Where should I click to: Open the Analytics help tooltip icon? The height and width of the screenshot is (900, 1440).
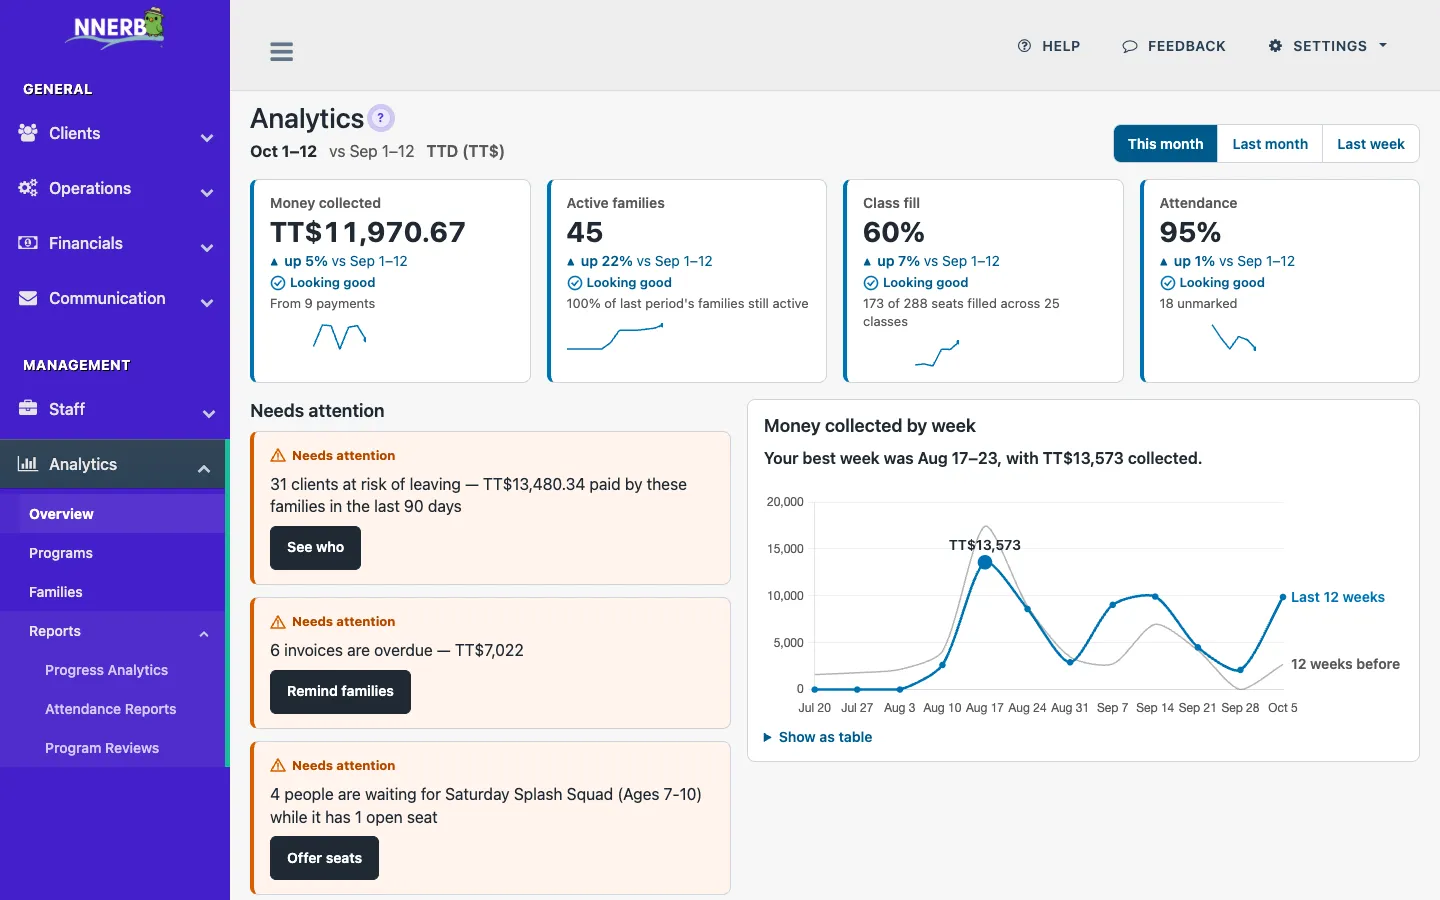click(x=381, y=118)
